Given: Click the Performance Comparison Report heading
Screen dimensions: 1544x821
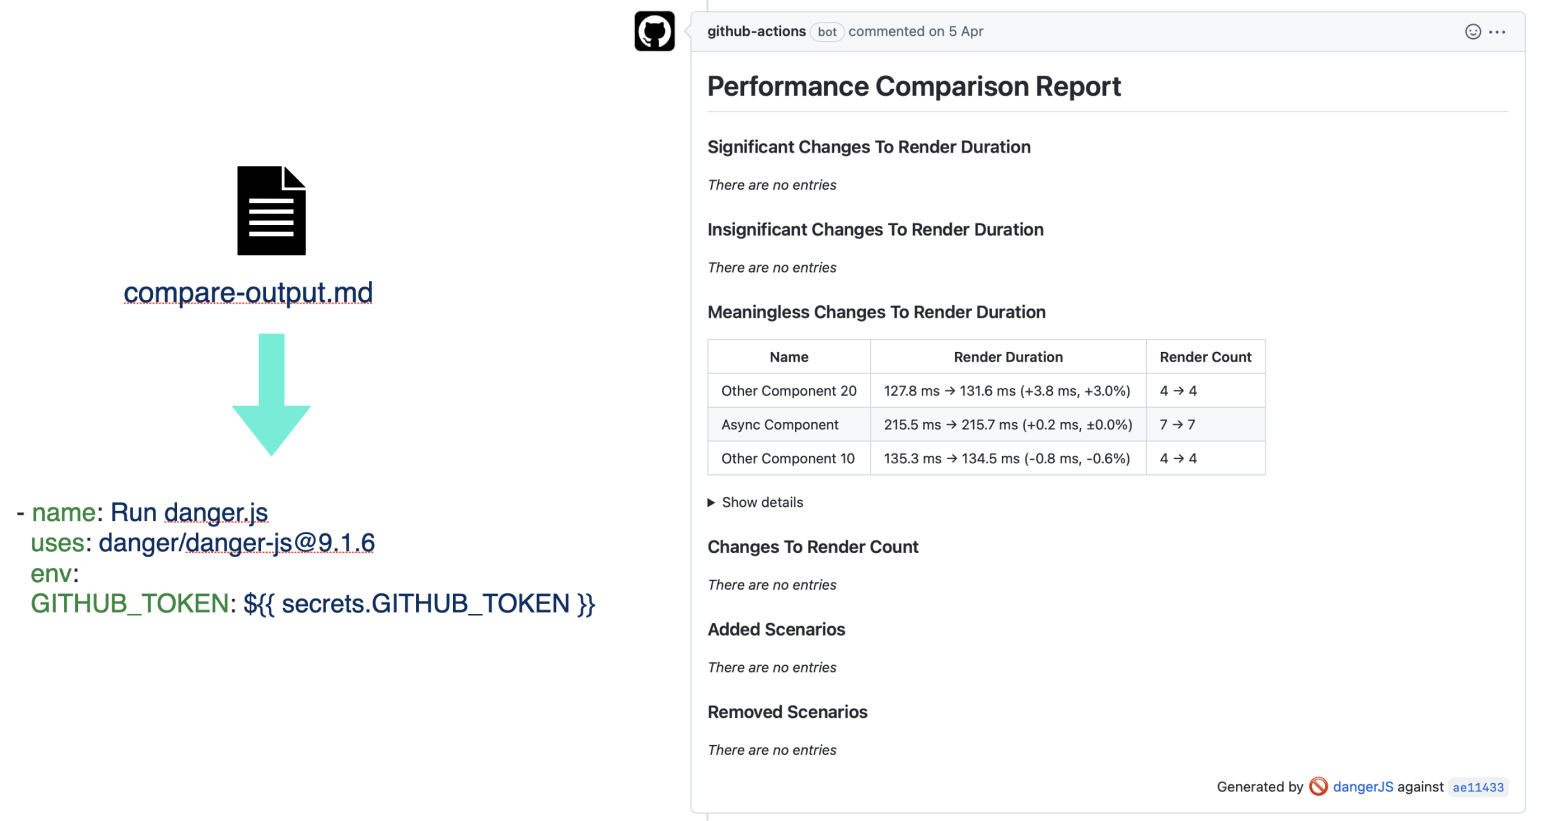Looking at the screenshot, I should point(914,86).
